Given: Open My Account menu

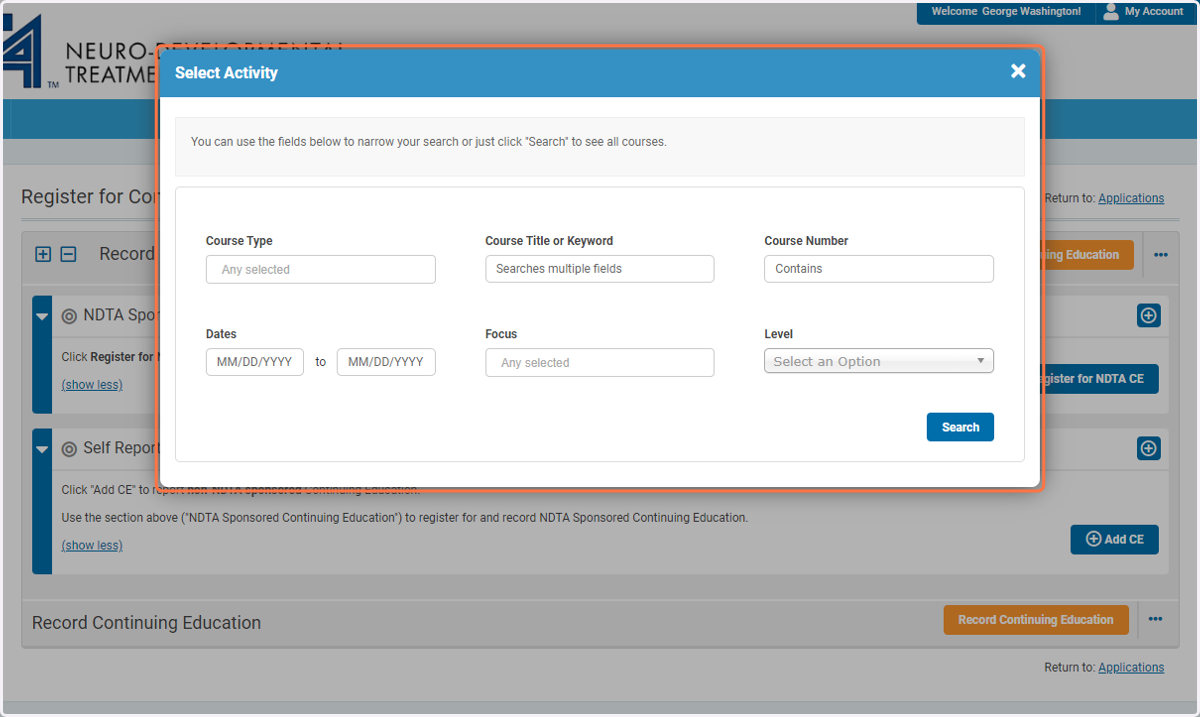Looking at the screenshot, I should coord(1153,11).
